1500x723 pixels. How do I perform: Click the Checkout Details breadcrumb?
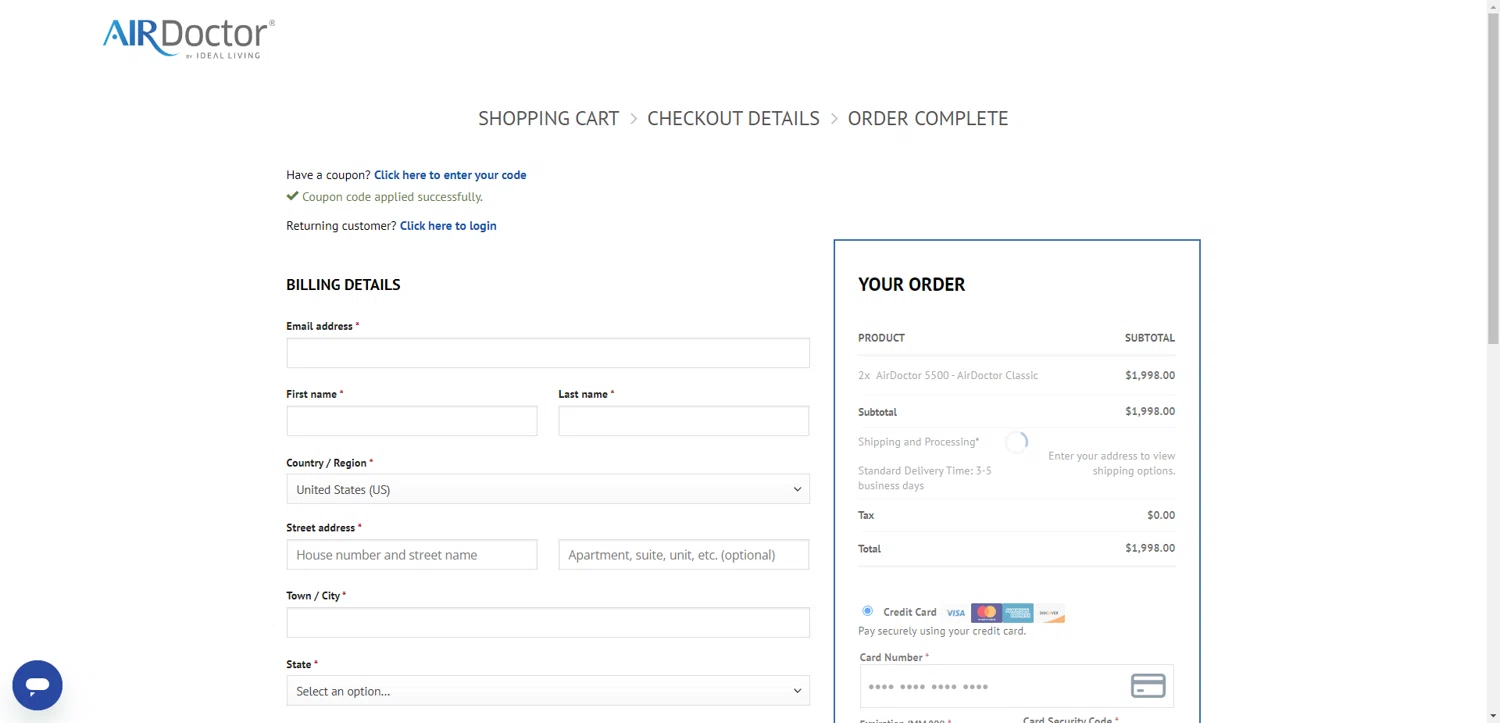733,118
